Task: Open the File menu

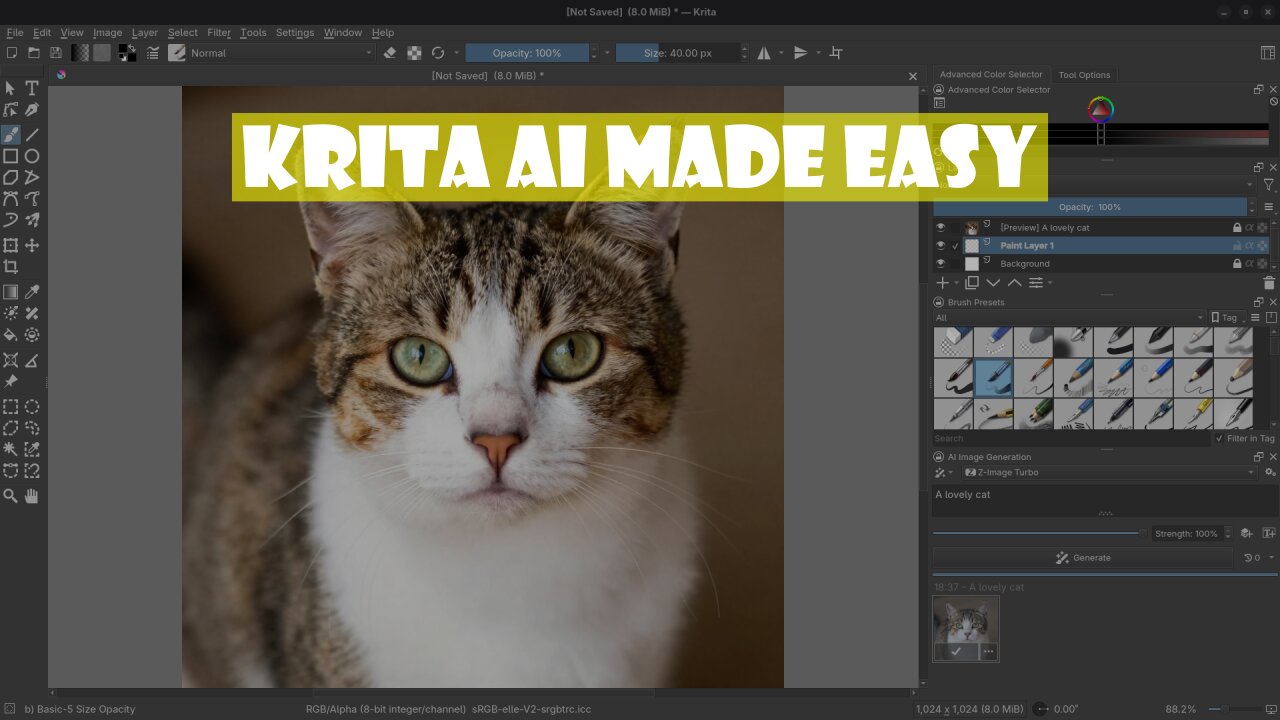Action: pos(15,32)
